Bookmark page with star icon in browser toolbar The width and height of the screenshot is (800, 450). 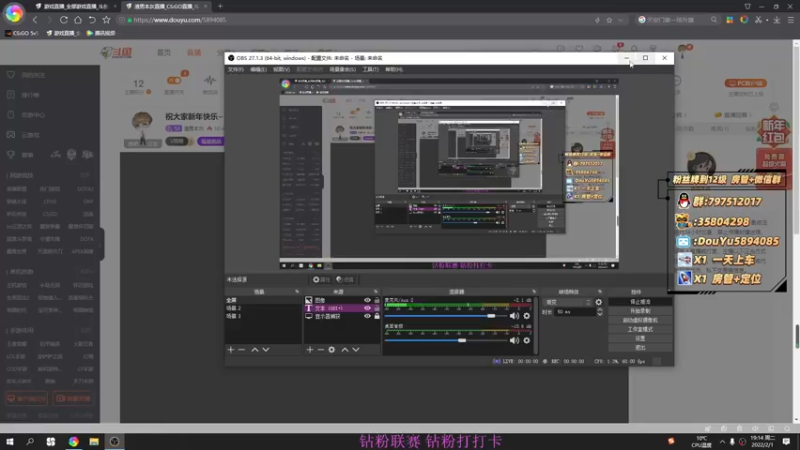point(106,20)
